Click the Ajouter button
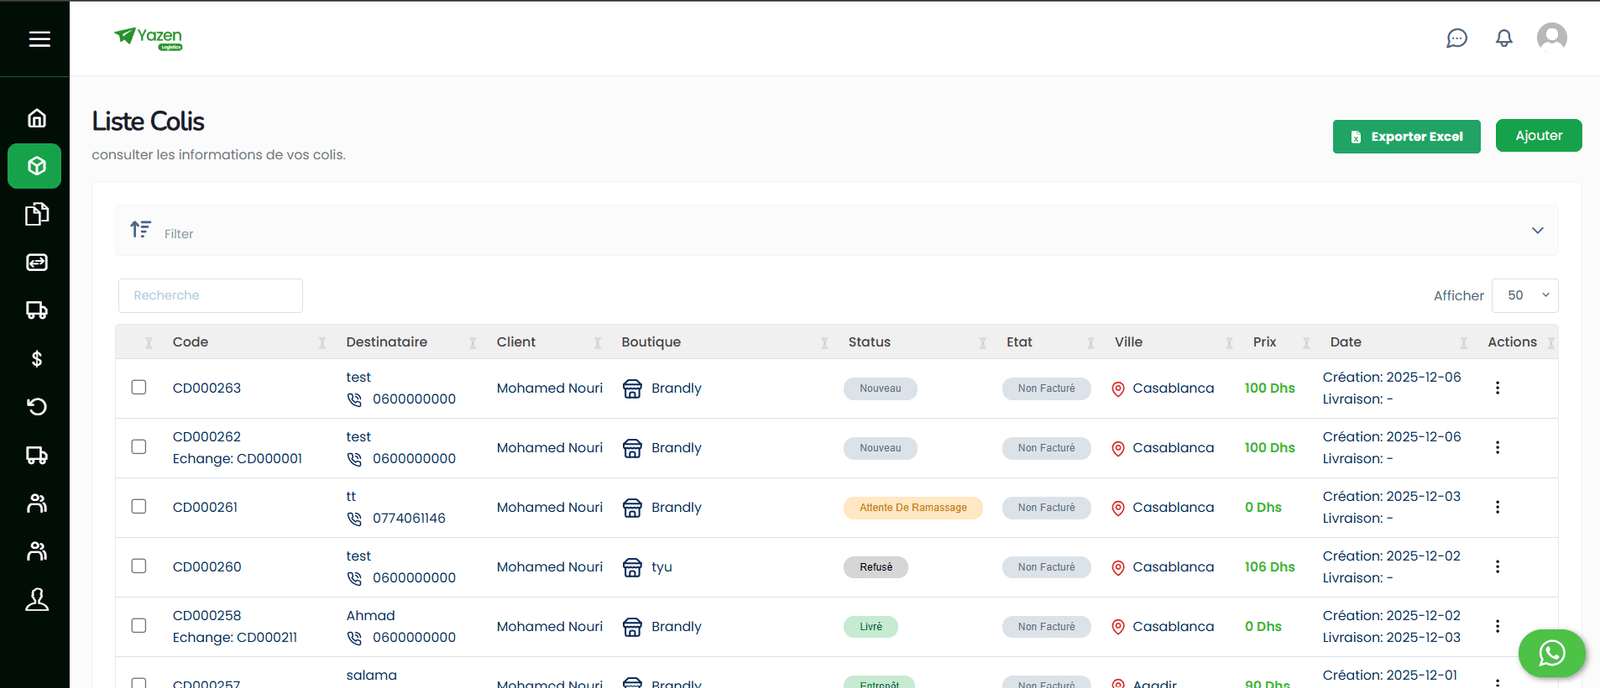The width and height of the screenshot is (1600, 688). coord(1538,136)
